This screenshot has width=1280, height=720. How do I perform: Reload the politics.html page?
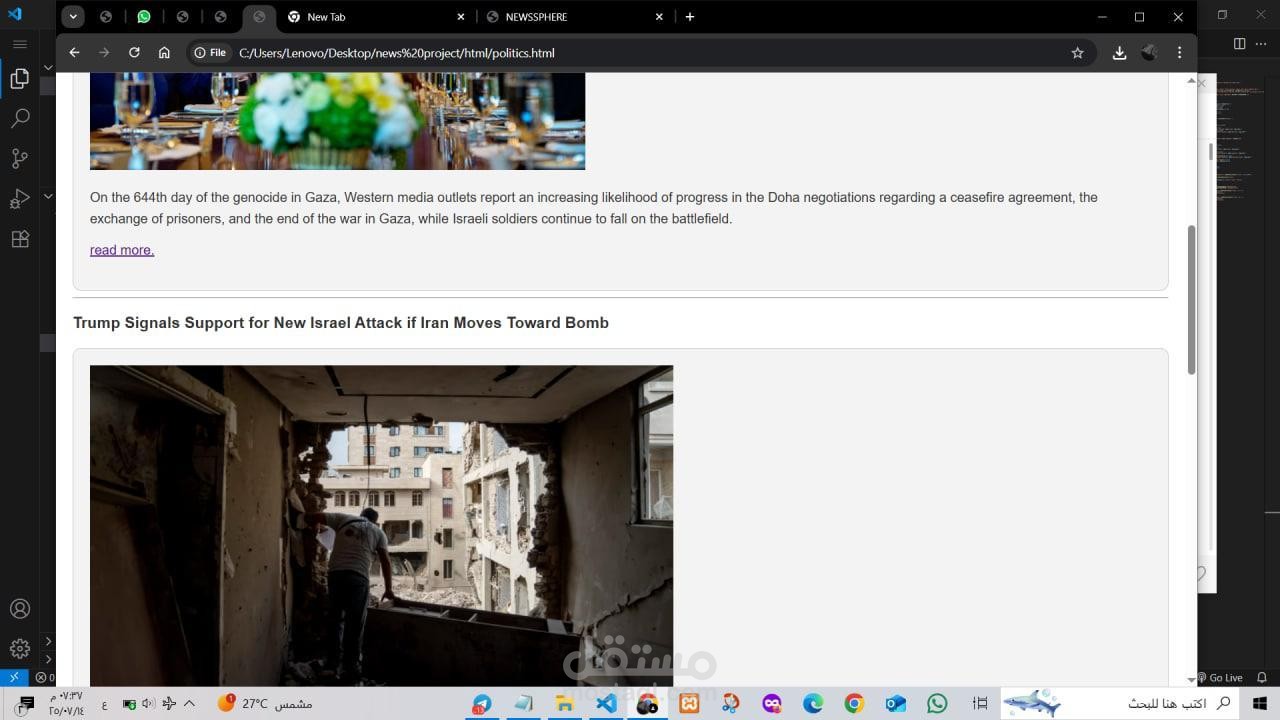point(134,53)
